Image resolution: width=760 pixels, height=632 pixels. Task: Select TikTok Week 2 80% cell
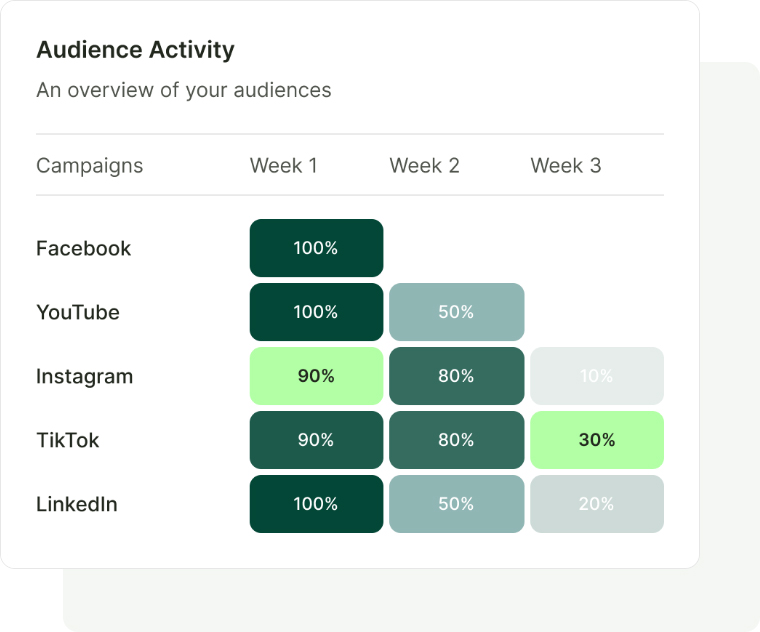point(456,440)
